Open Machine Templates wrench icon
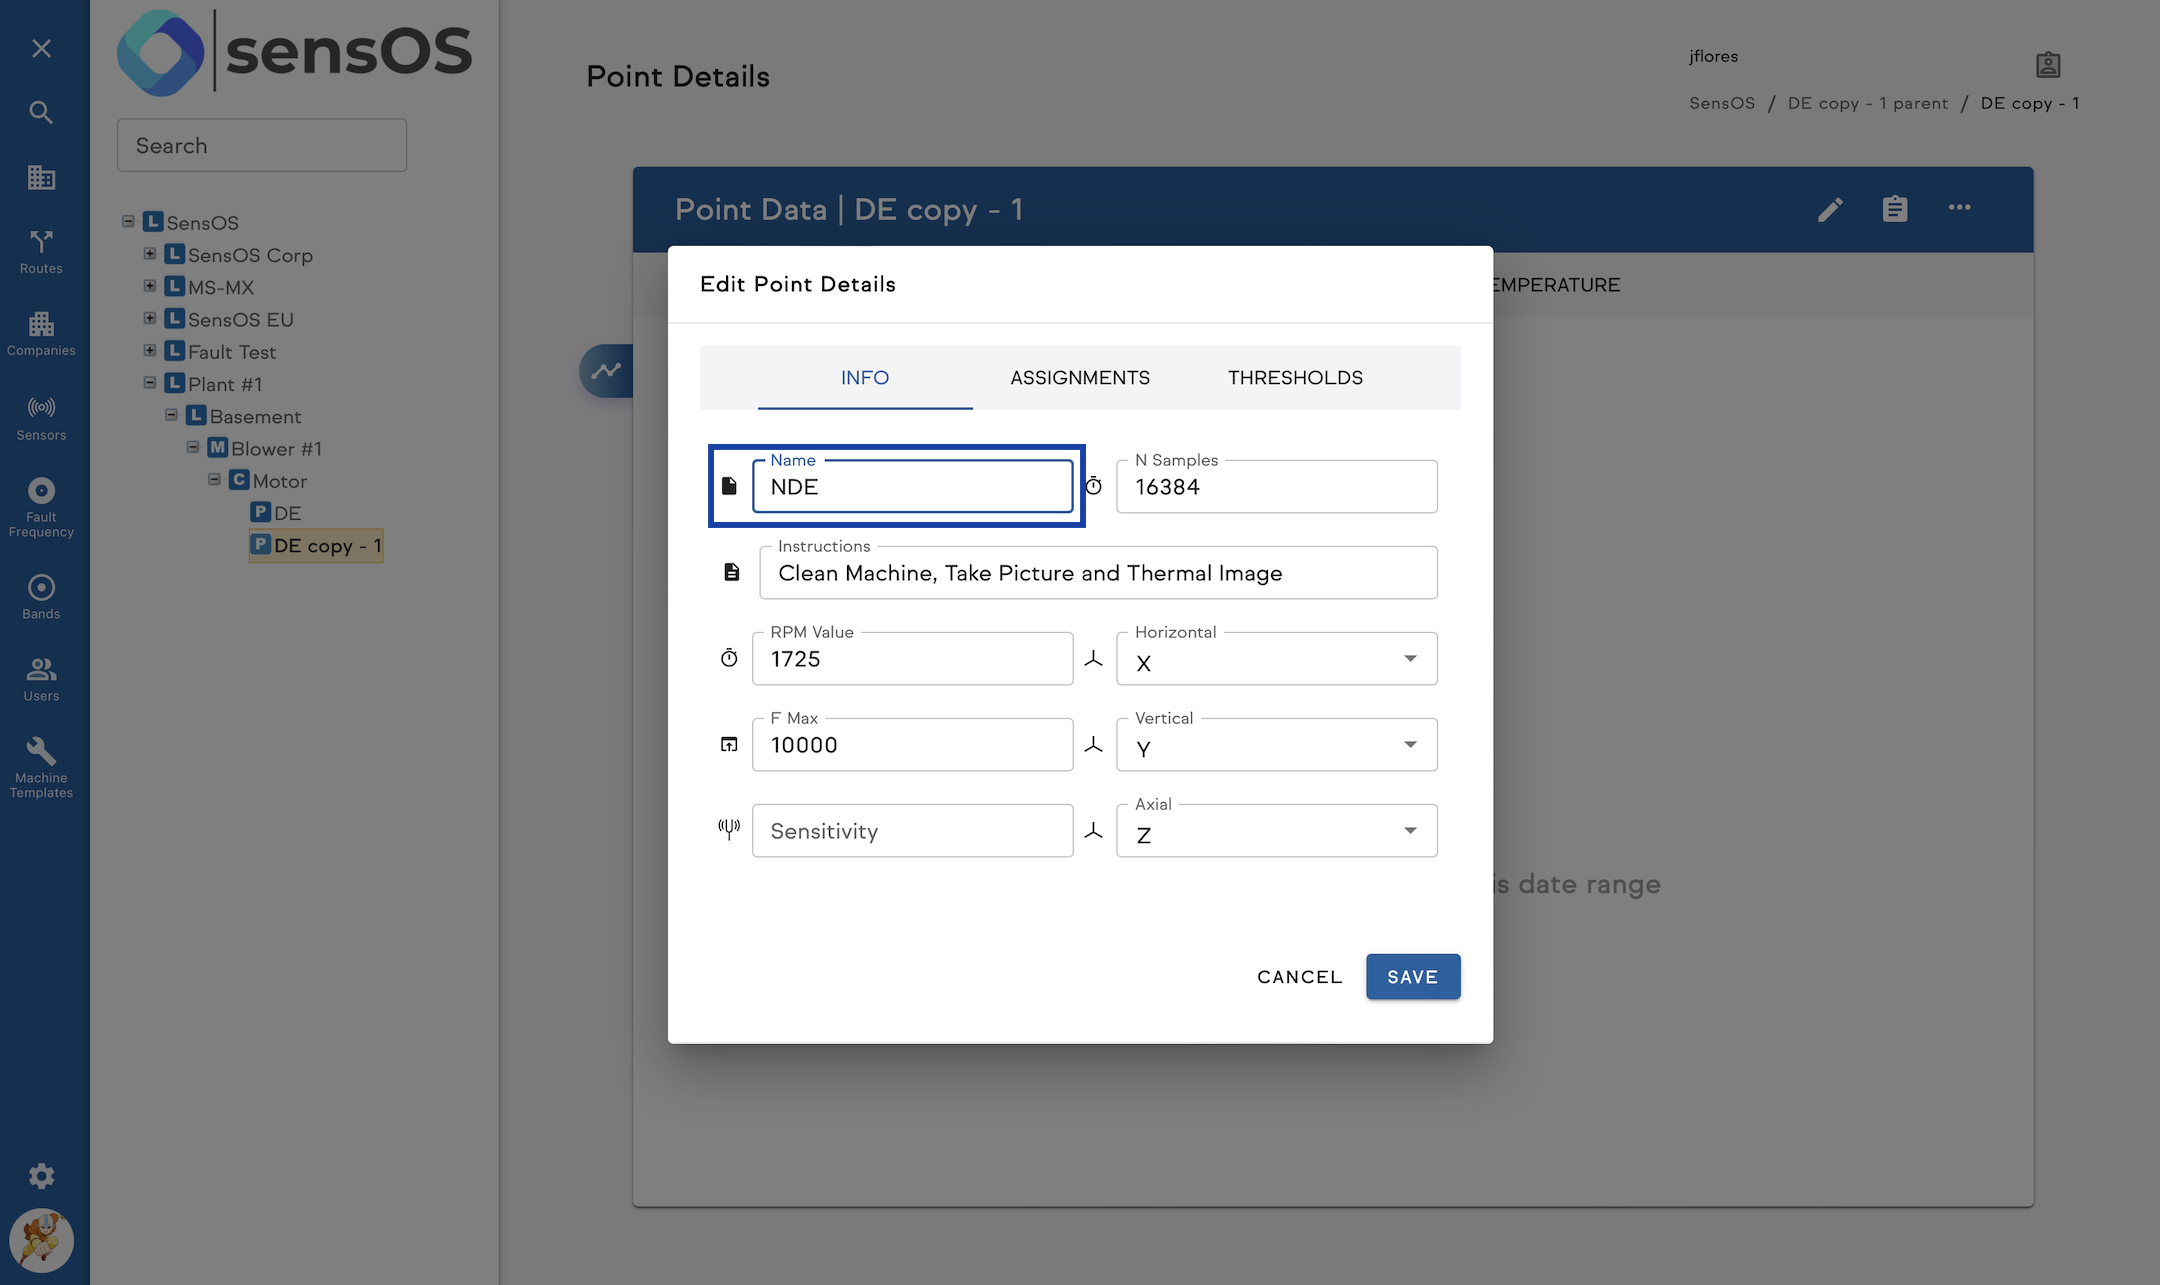 pos(41,766)
